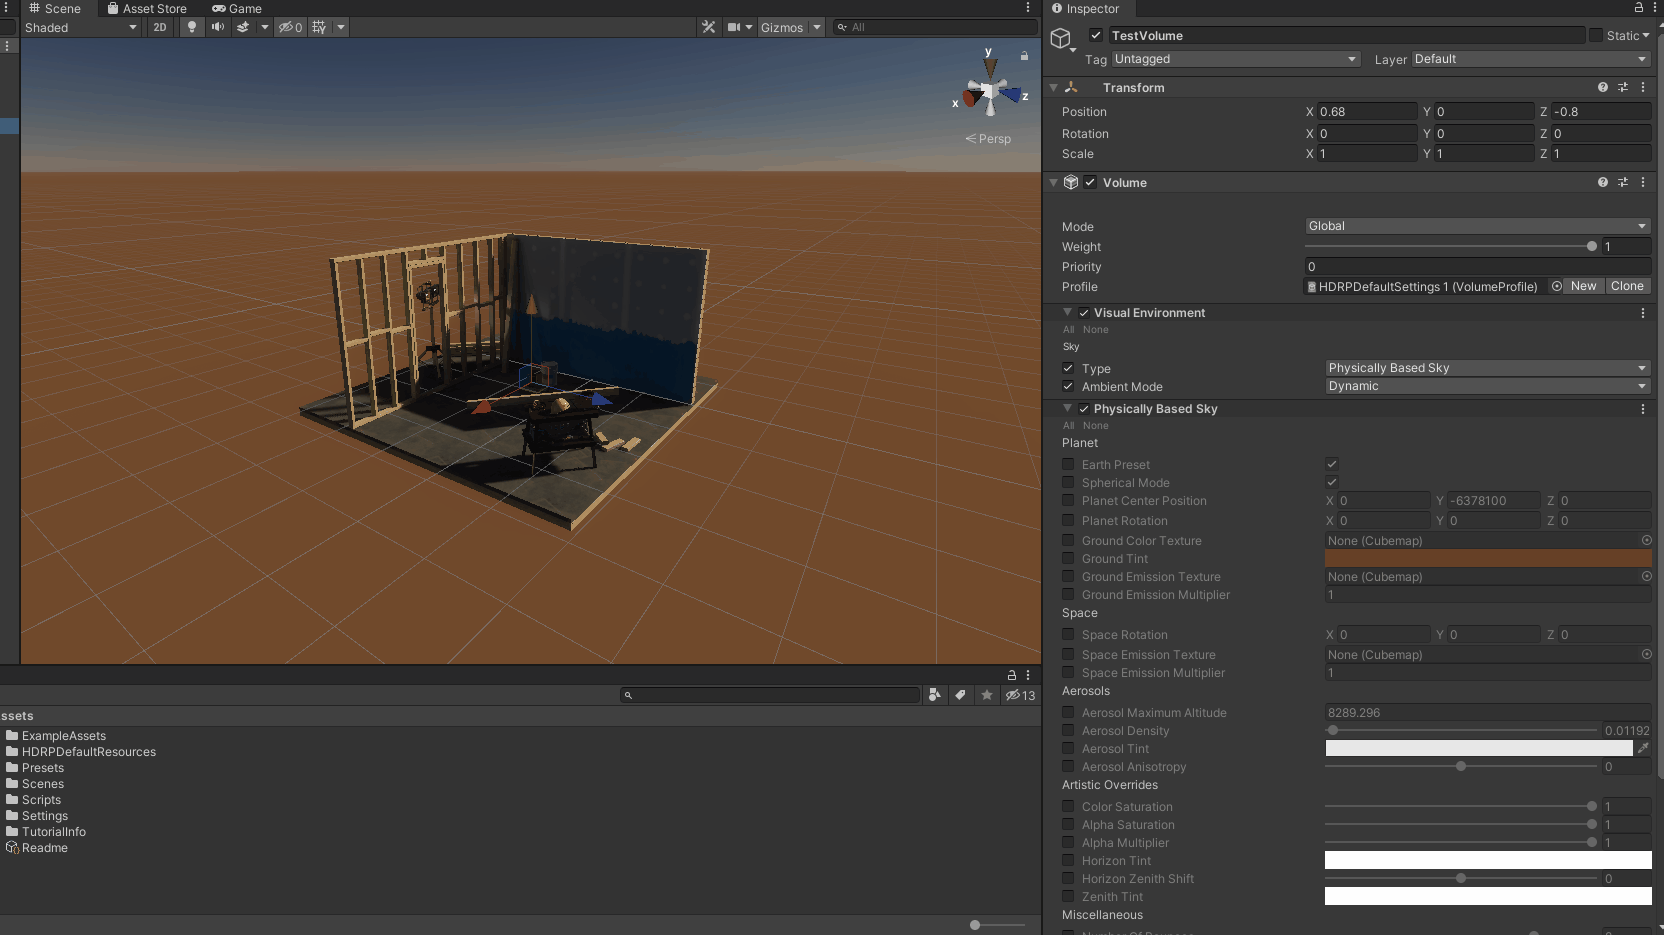This screenshot has width=1664, height=935.
Task: Disable the TestVolume GameObject active checkbox
Action: [x=1096, y=35]
